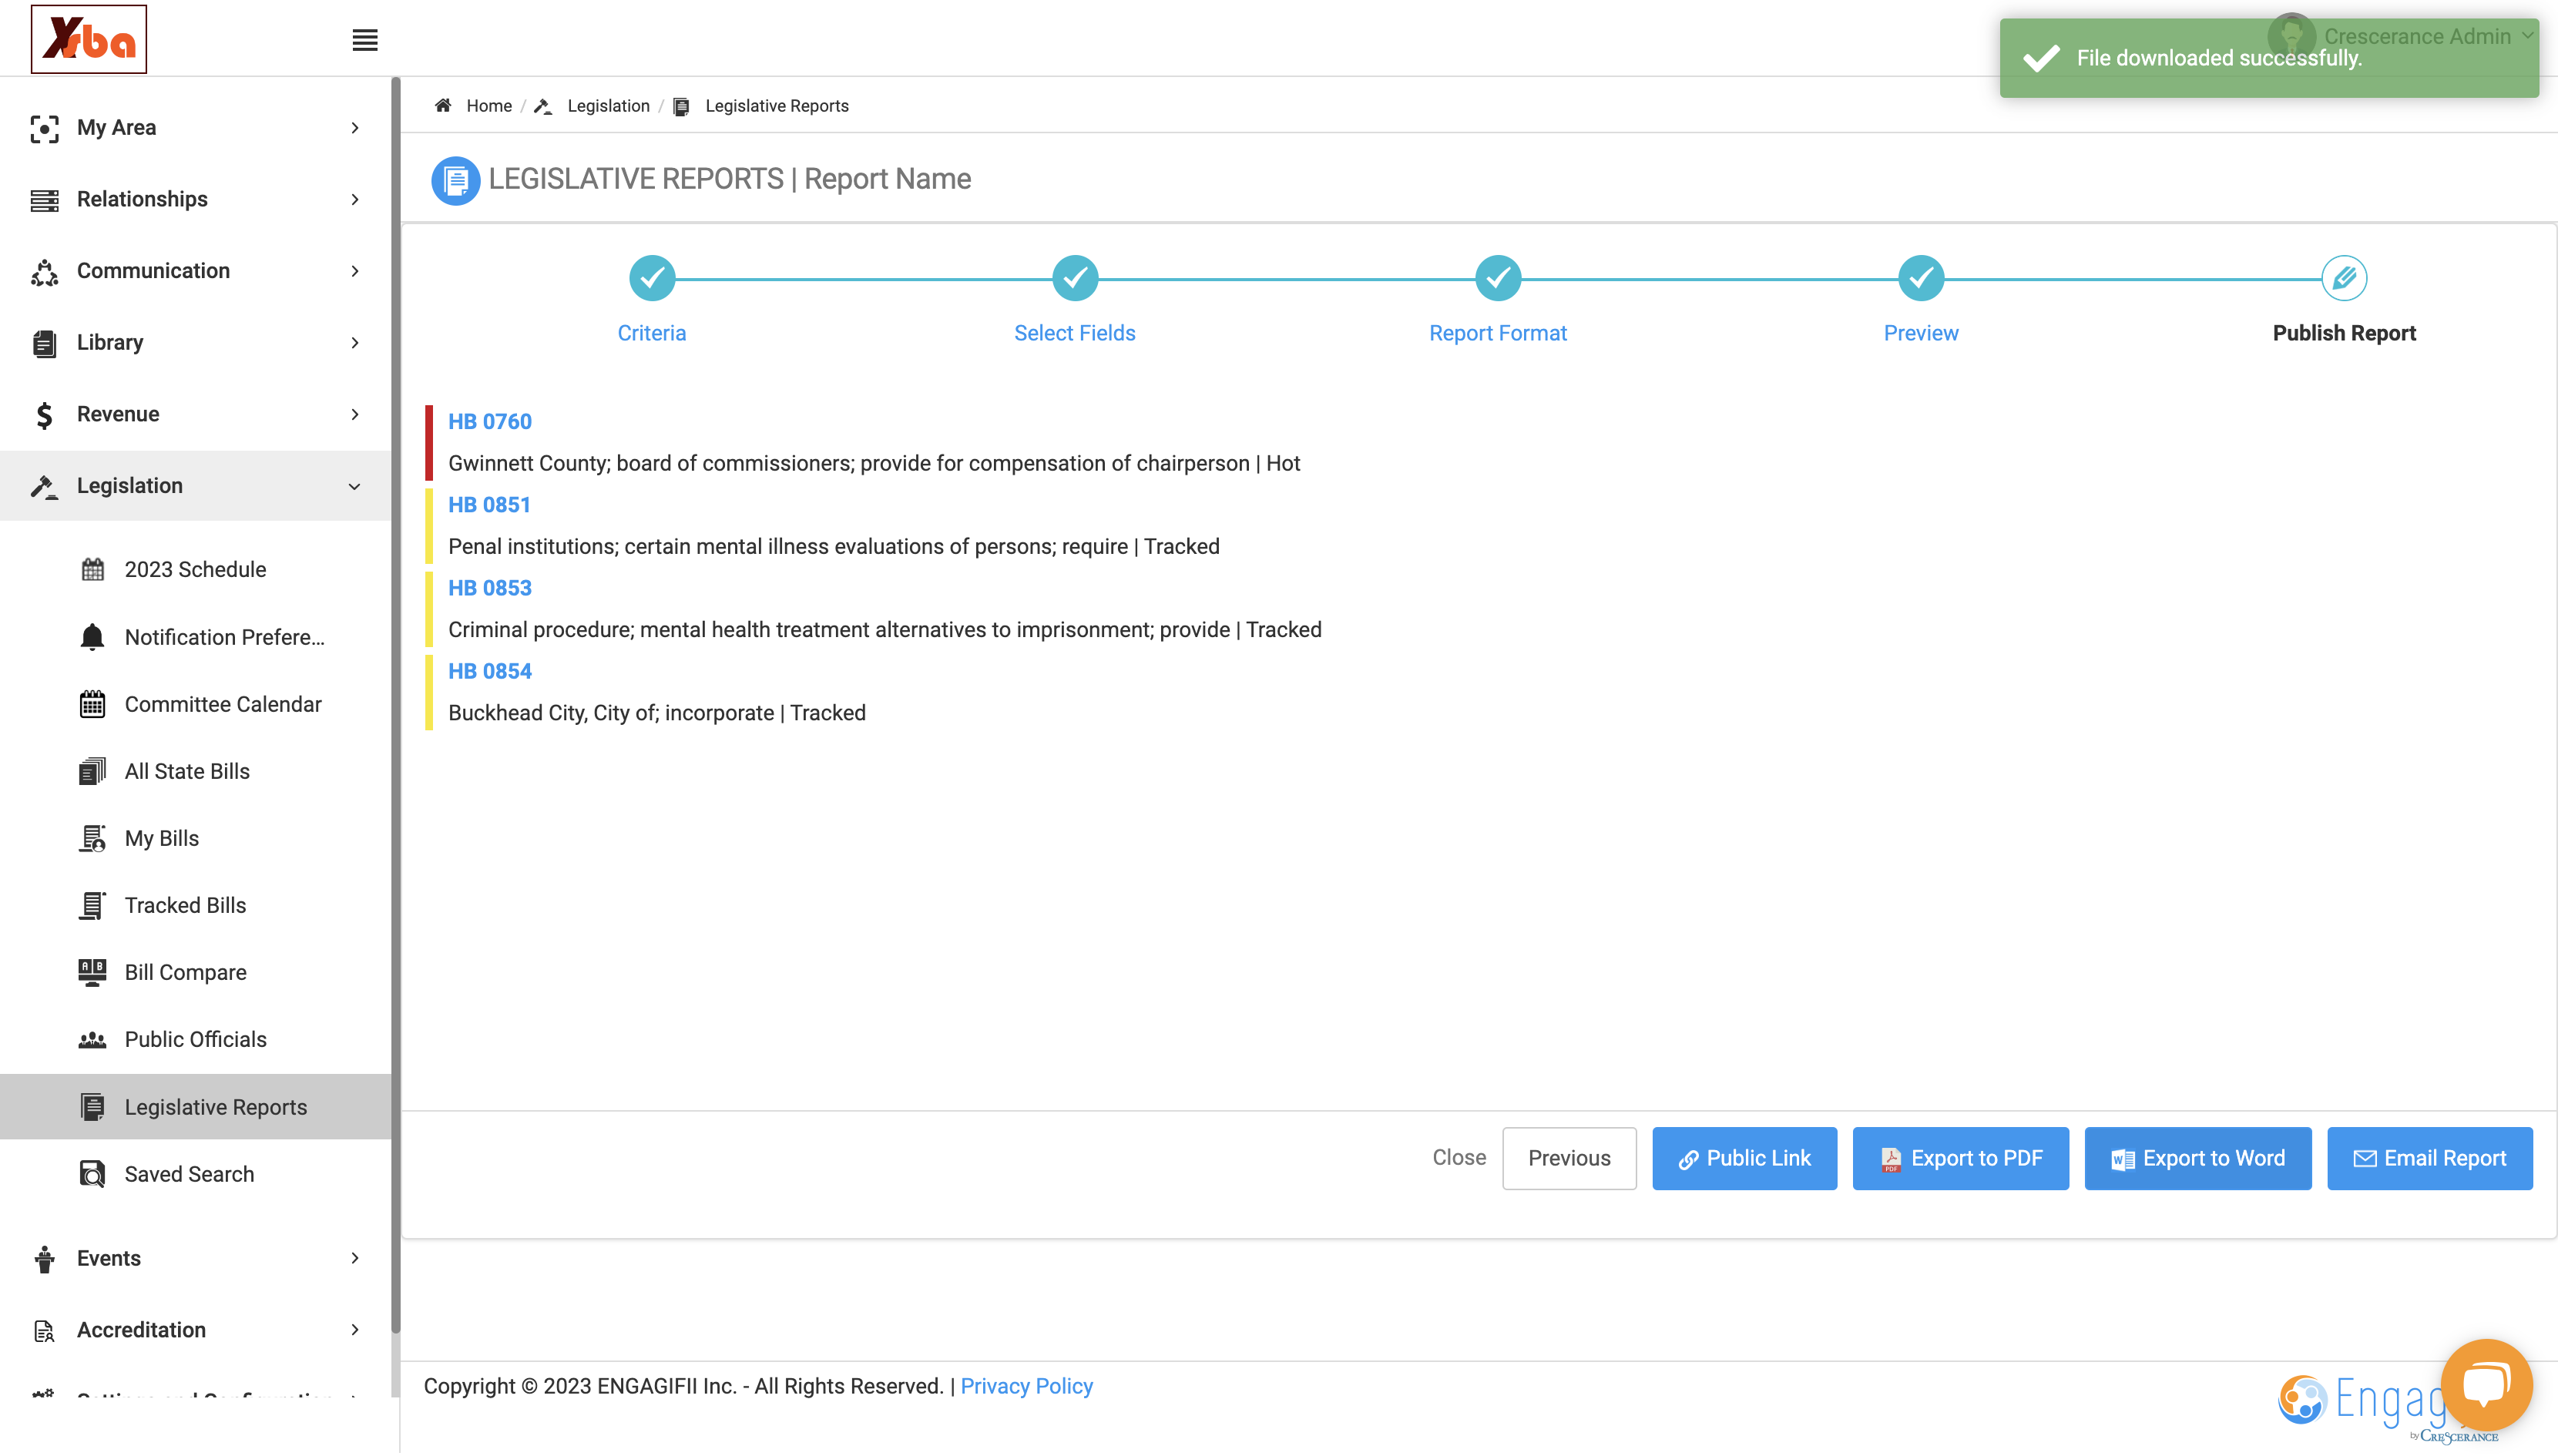This screenshot has width=2558, height=1456.
Task: Open bill HB 0854 link
Action: (490, 671)
